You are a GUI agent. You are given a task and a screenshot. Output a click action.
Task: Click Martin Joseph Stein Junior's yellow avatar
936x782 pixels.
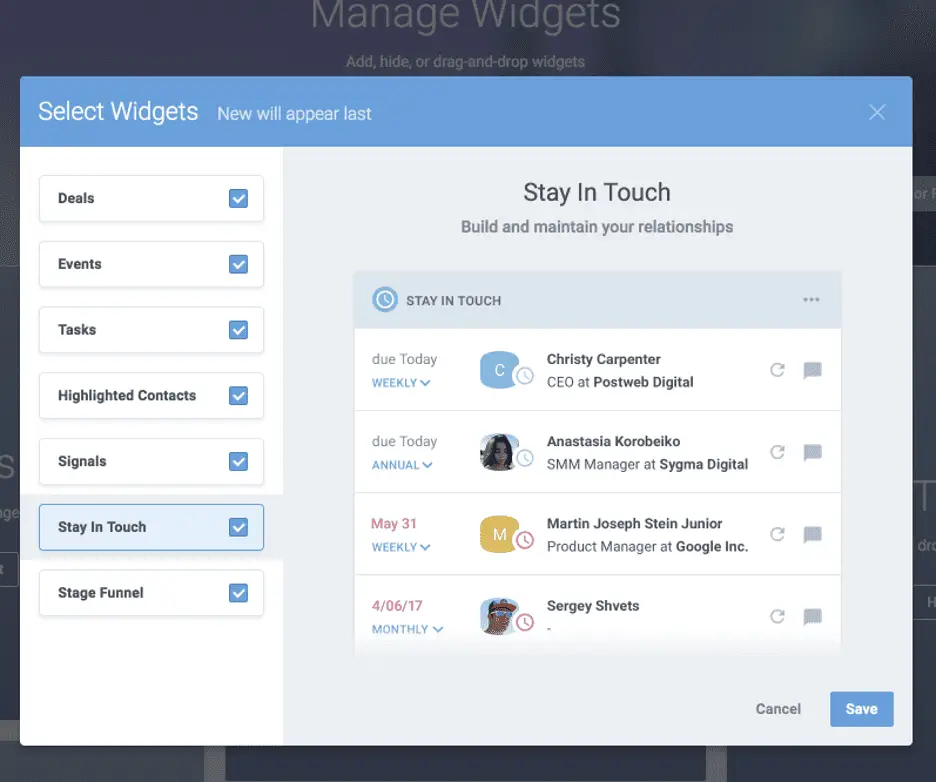(499, 534)
